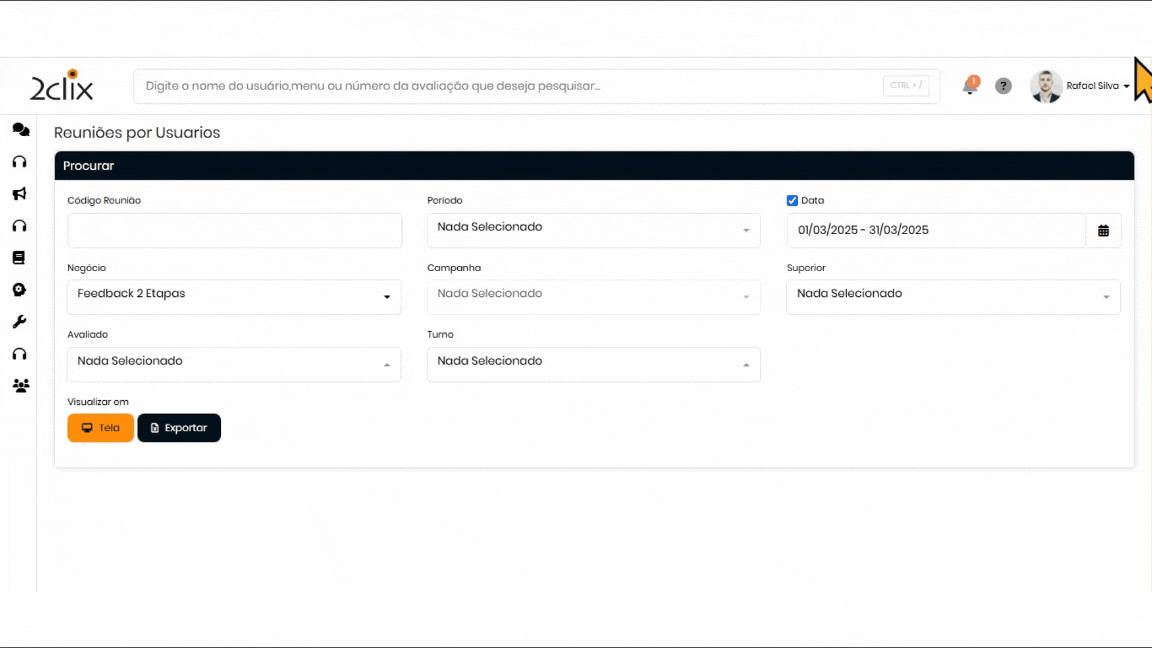Click the megaphone icon in sidebar

[x=19, y=194]
